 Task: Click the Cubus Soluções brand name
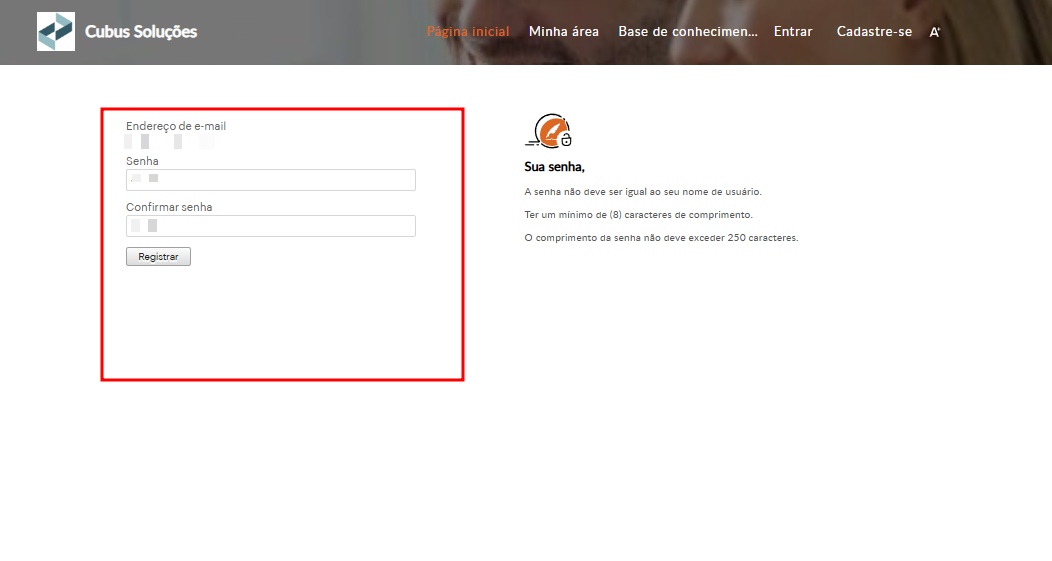click(141, 32)
